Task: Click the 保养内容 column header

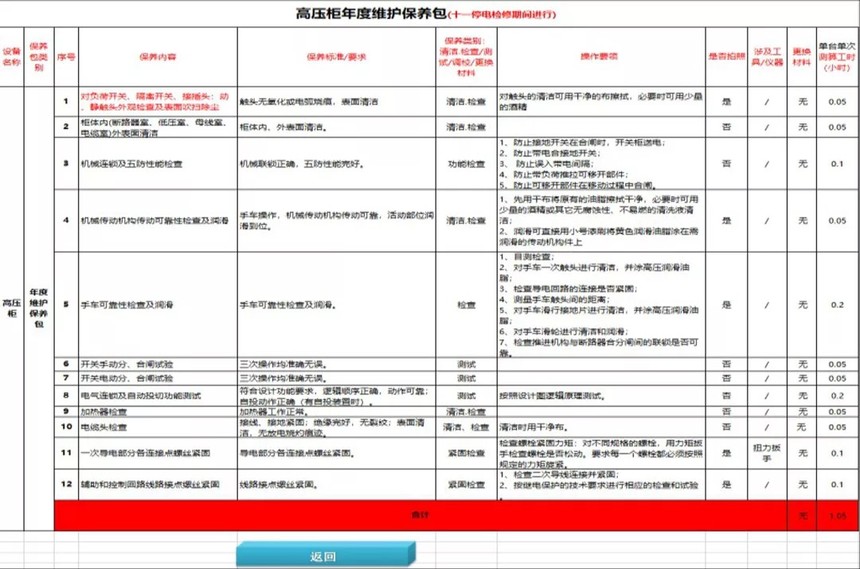Action: point(158,57)
